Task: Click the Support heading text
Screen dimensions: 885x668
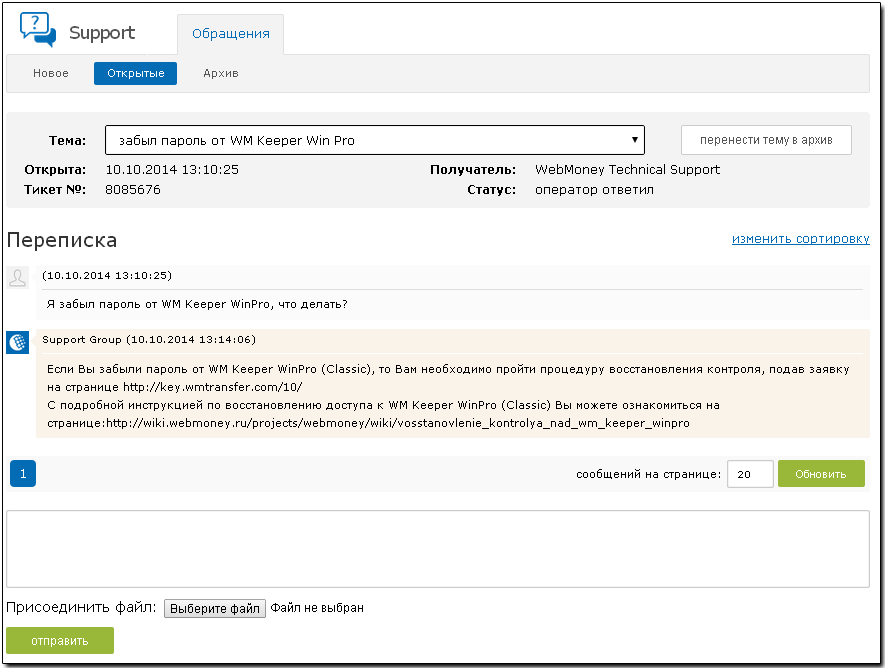Action: (x=102, y=33)
